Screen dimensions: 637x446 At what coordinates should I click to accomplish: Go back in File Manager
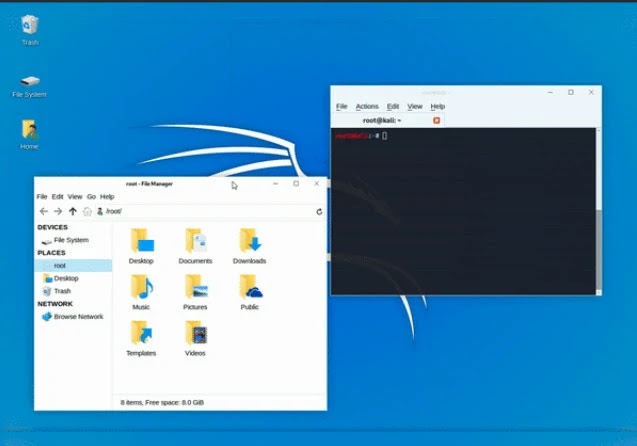[x=43, y=211]
